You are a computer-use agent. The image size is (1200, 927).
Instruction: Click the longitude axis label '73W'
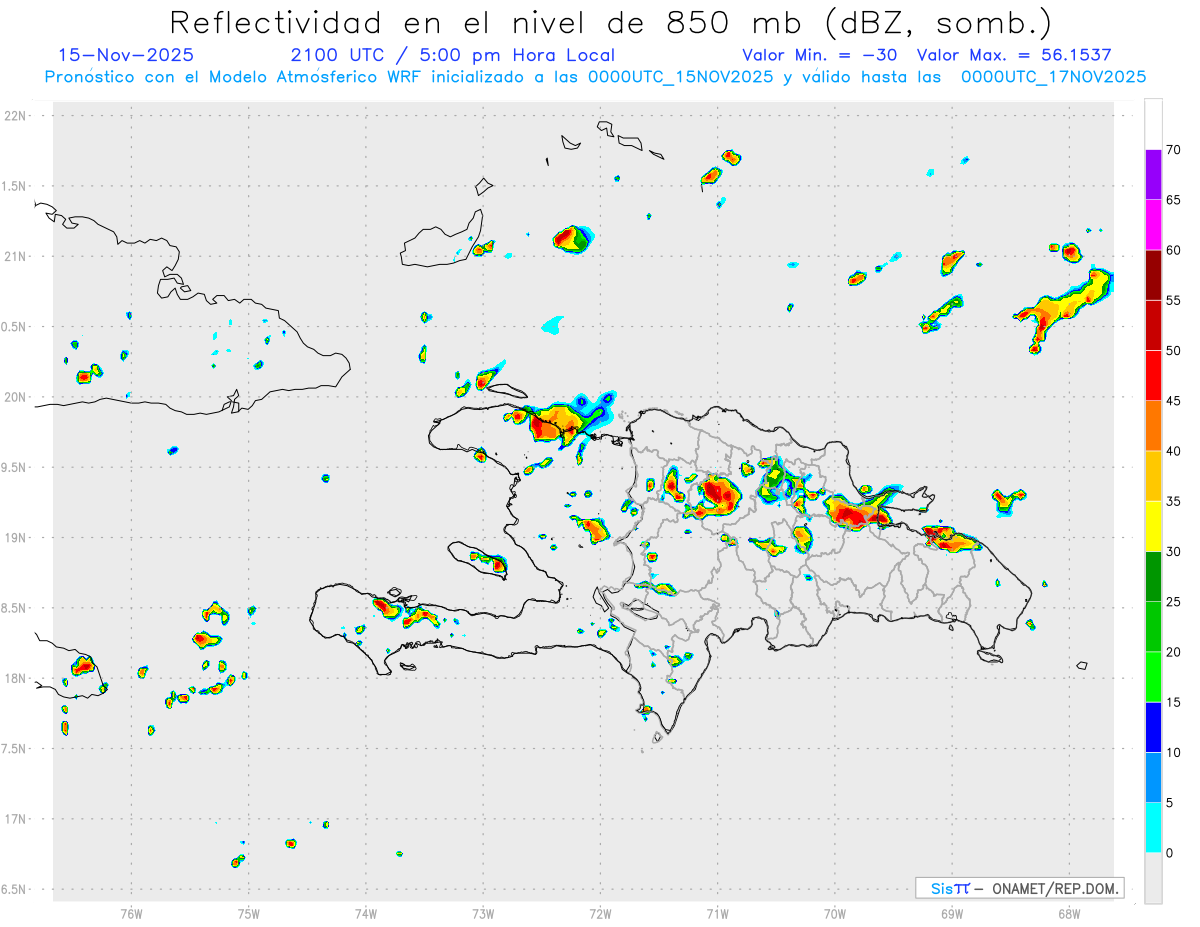(x=483, y=913)
